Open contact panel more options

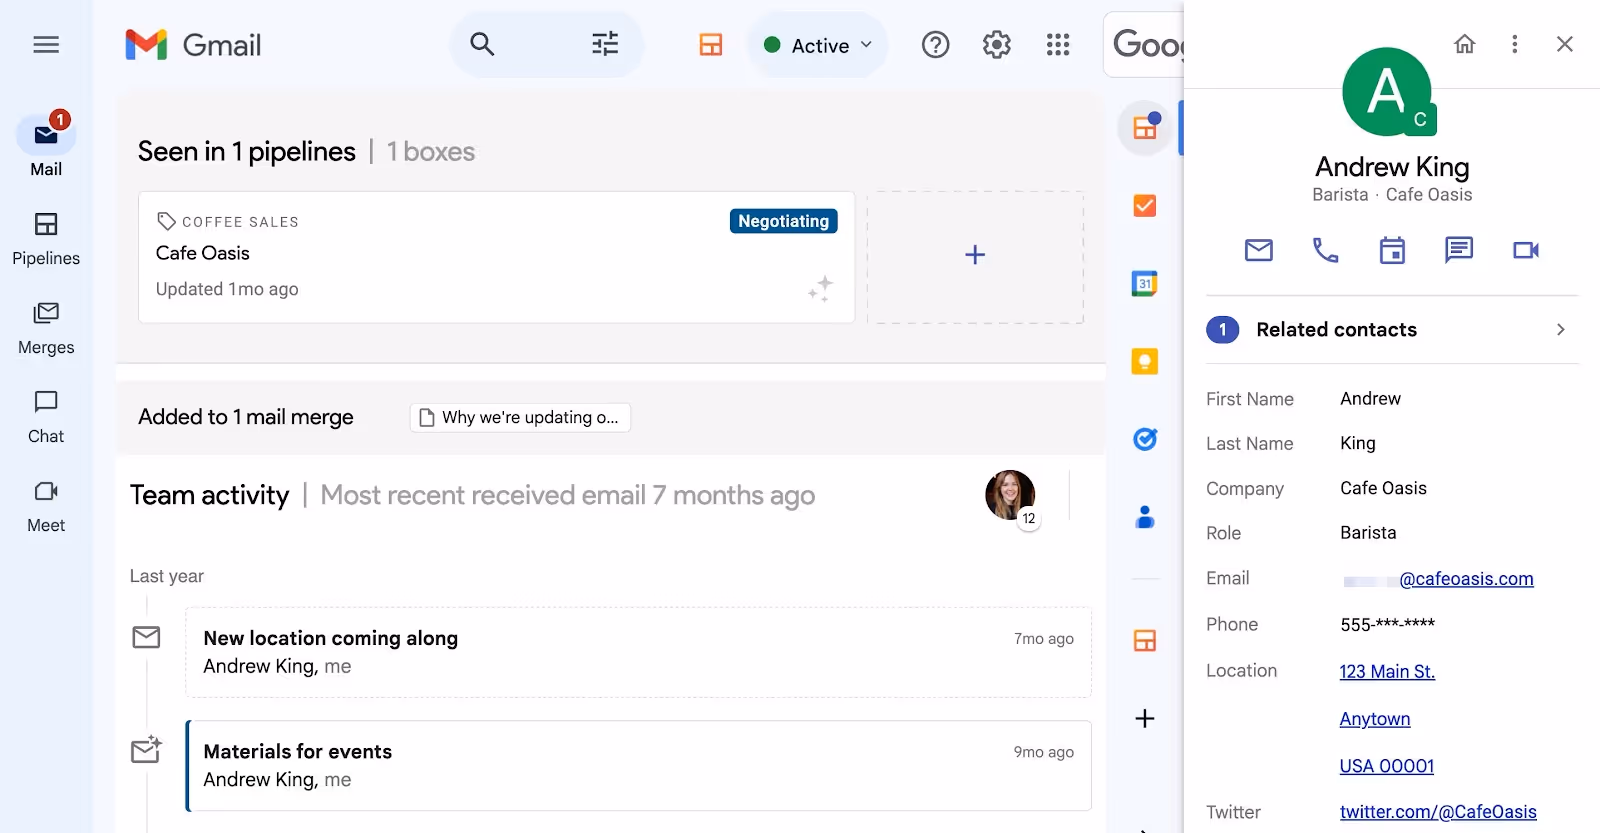coord(1515,44)
